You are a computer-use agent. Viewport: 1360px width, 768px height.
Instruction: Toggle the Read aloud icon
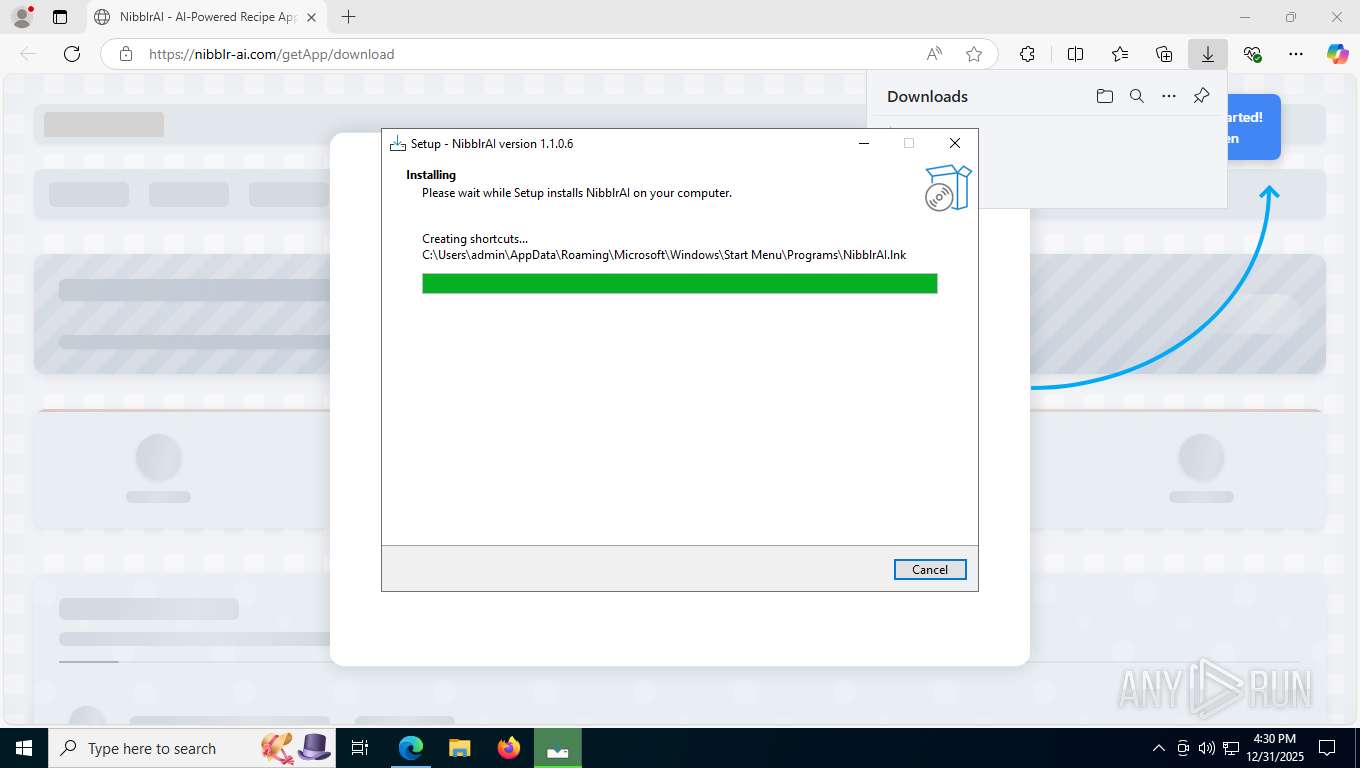click(x=934, y=54)
